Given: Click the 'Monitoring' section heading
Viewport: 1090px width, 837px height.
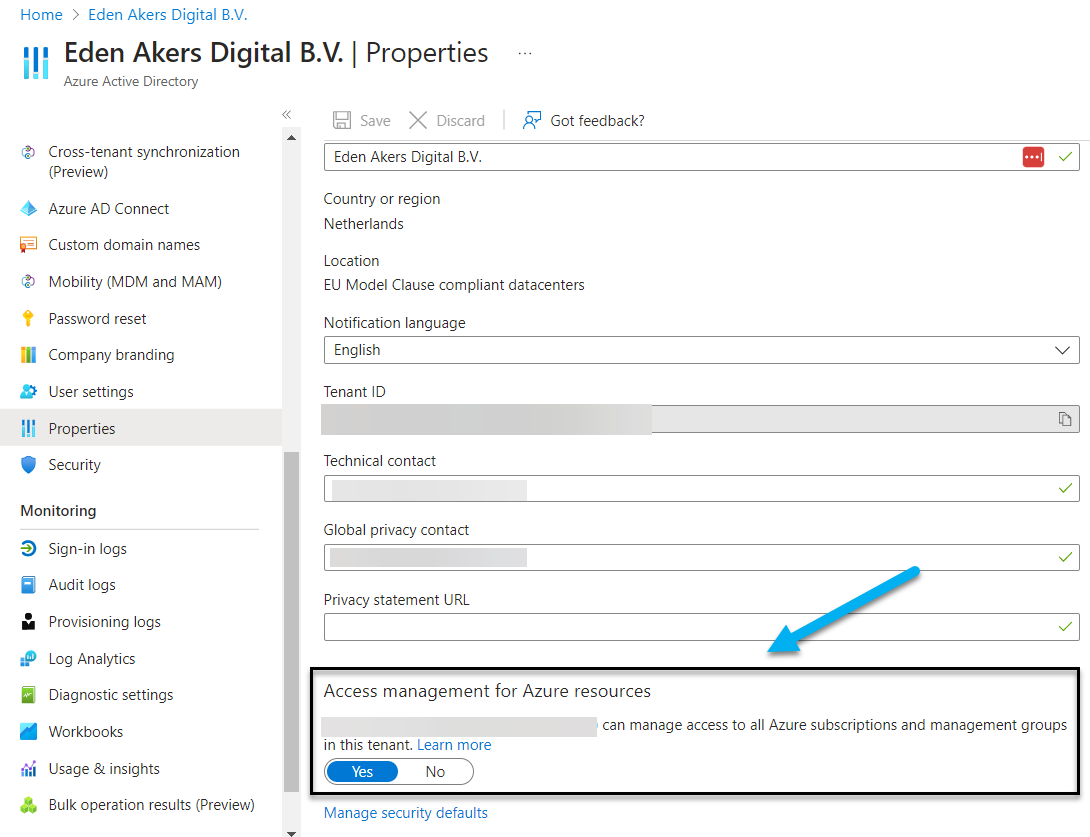Looking at the screenshot, I should 58,511.
